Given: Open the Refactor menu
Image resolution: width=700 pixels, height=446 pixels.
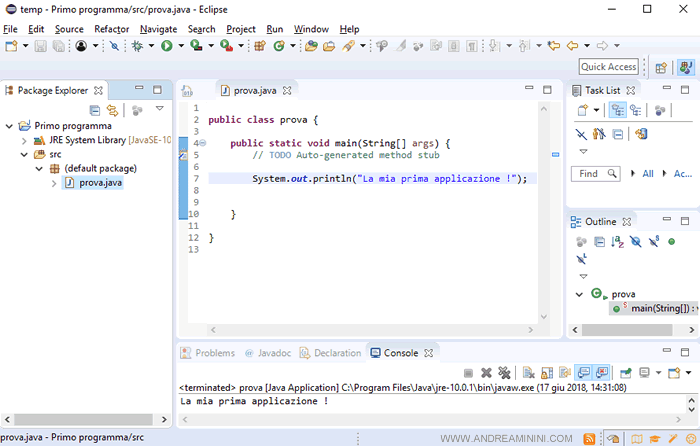Looking at the screenshot, I should (111, 29).
